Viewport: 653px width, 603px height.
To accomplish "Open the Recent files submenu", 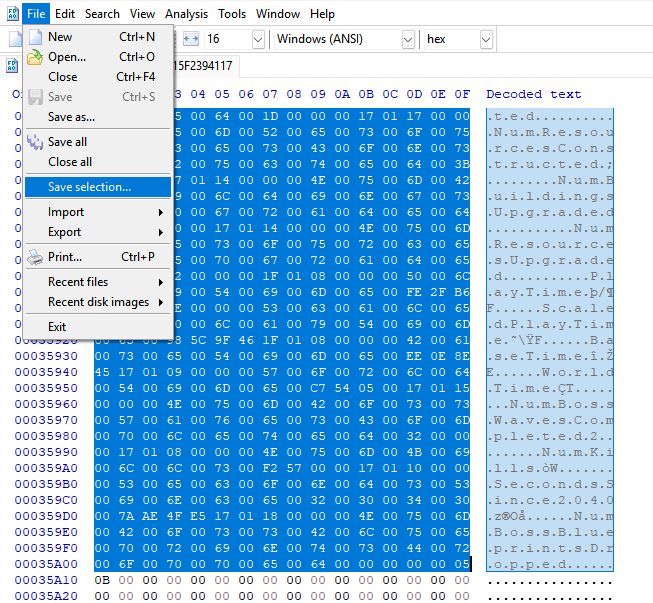I will pyautogui.click(x=98, y=282).
